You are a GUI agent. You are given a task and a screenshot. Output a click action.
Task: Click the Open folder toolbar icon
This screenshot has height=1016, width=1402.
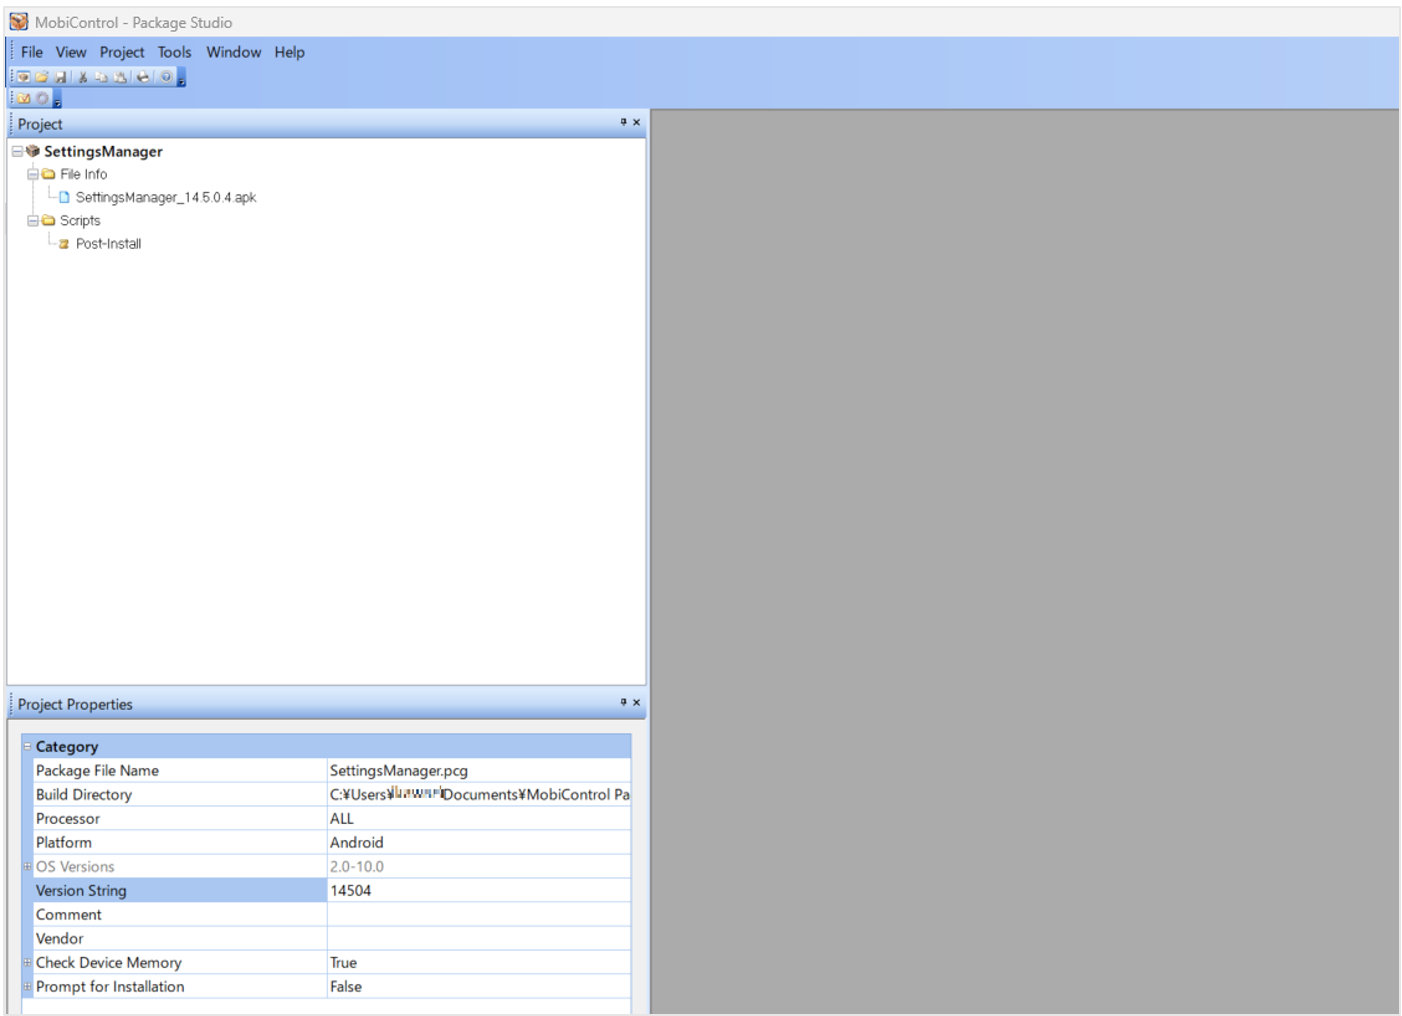tap(42, 77)
